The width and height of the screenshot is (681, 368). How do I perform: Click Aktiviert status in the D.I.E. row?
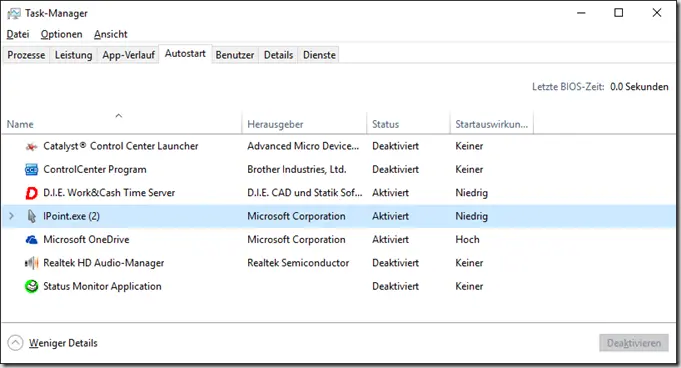[x=390, y=193]
